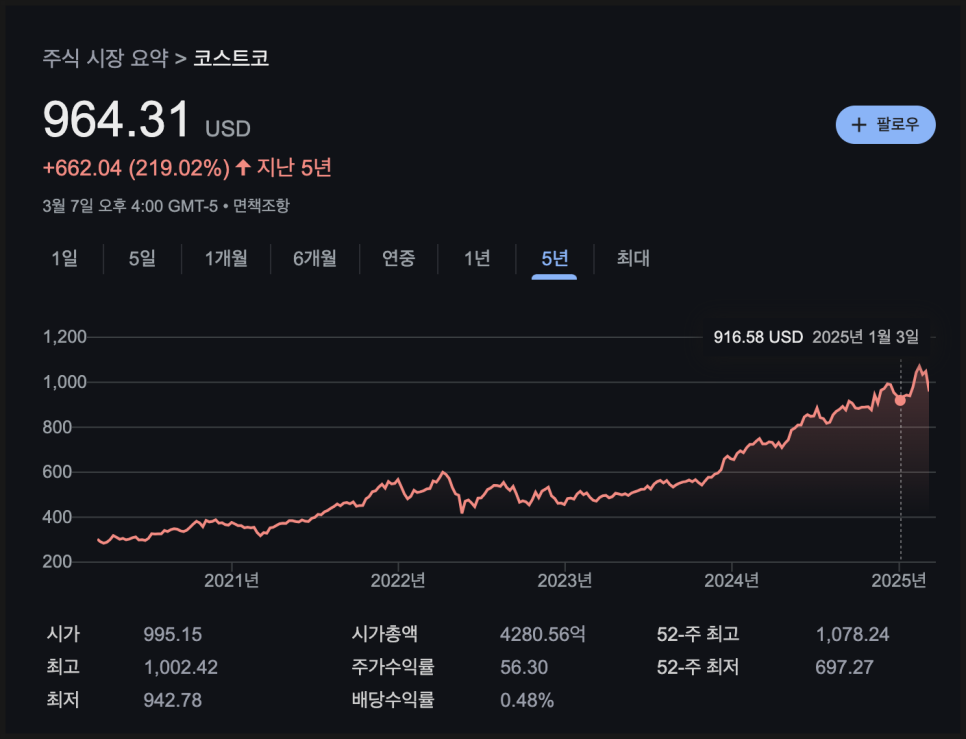Click the 400 y-axis label

(57, 517)
